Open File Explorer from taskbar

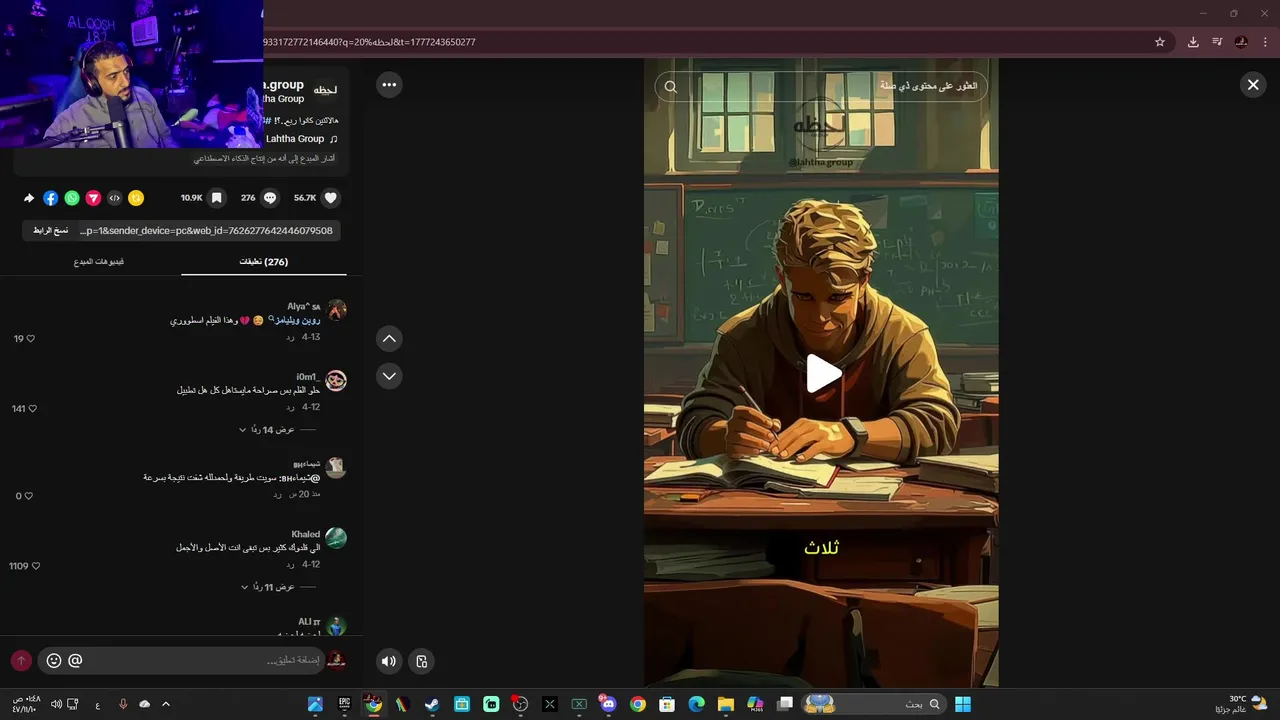tap(726, 704)
